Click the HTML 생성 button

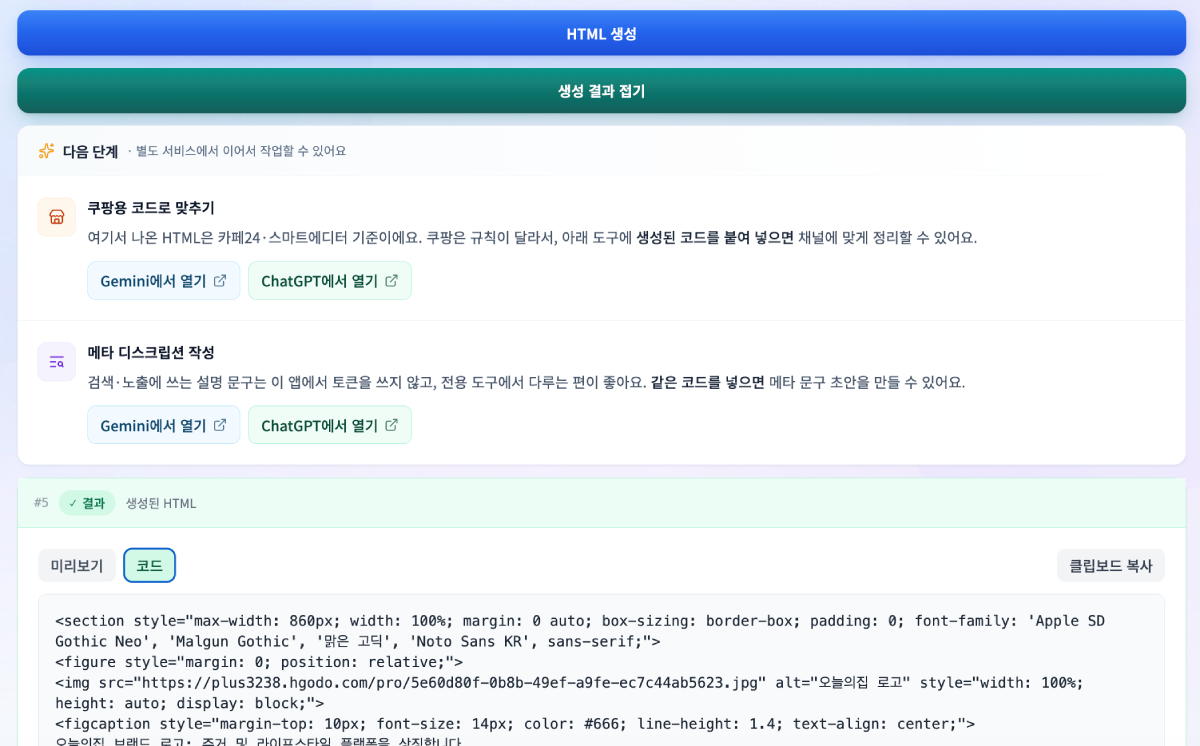(601, 33)
